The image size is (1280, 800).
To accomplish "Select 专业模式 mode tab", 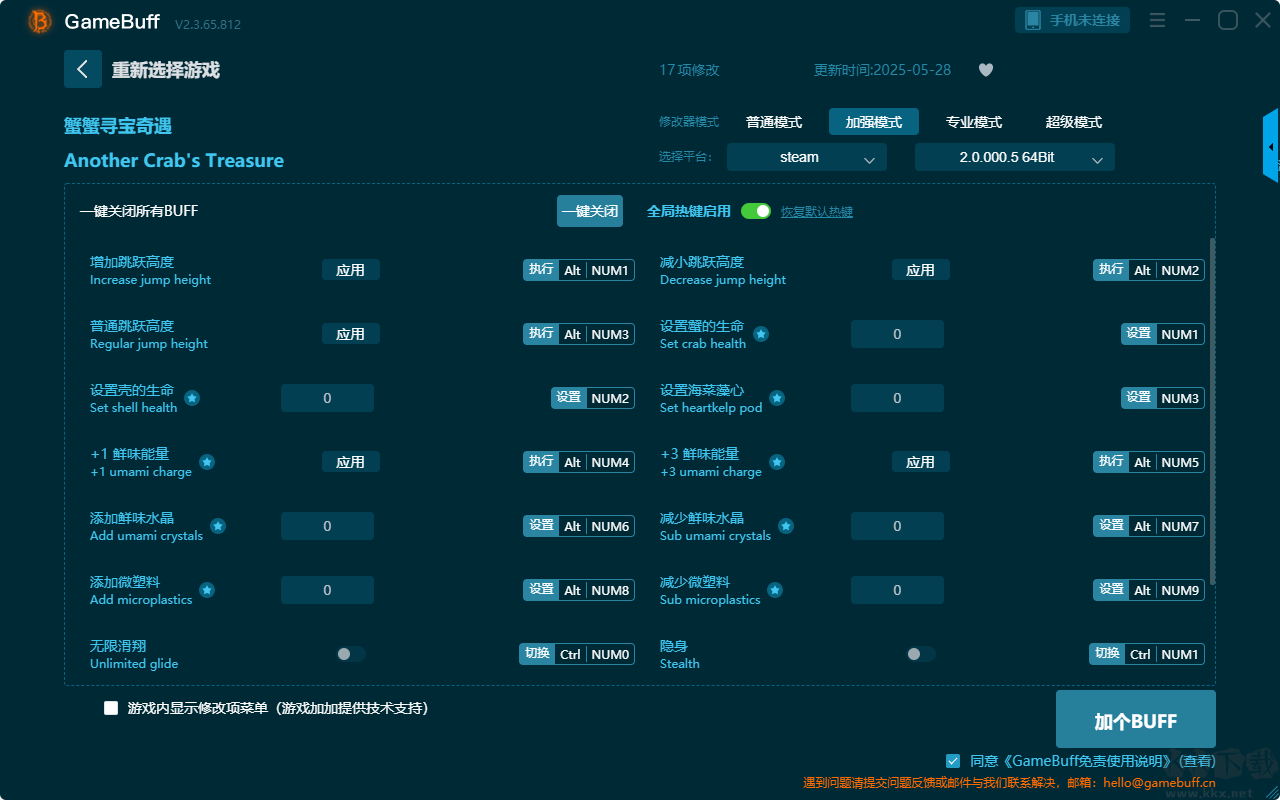I will [x=974, y=122].
